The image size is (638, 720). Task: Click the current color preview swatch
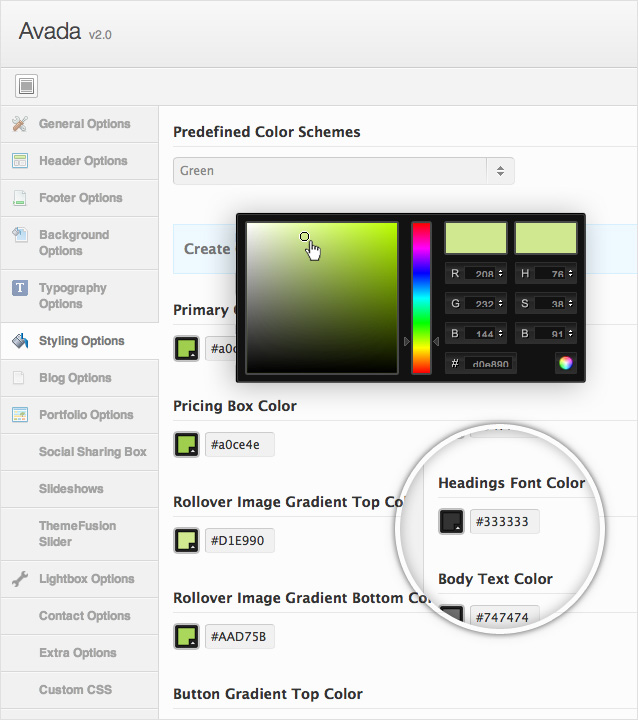pyautogui.click(x=546, y=238)
